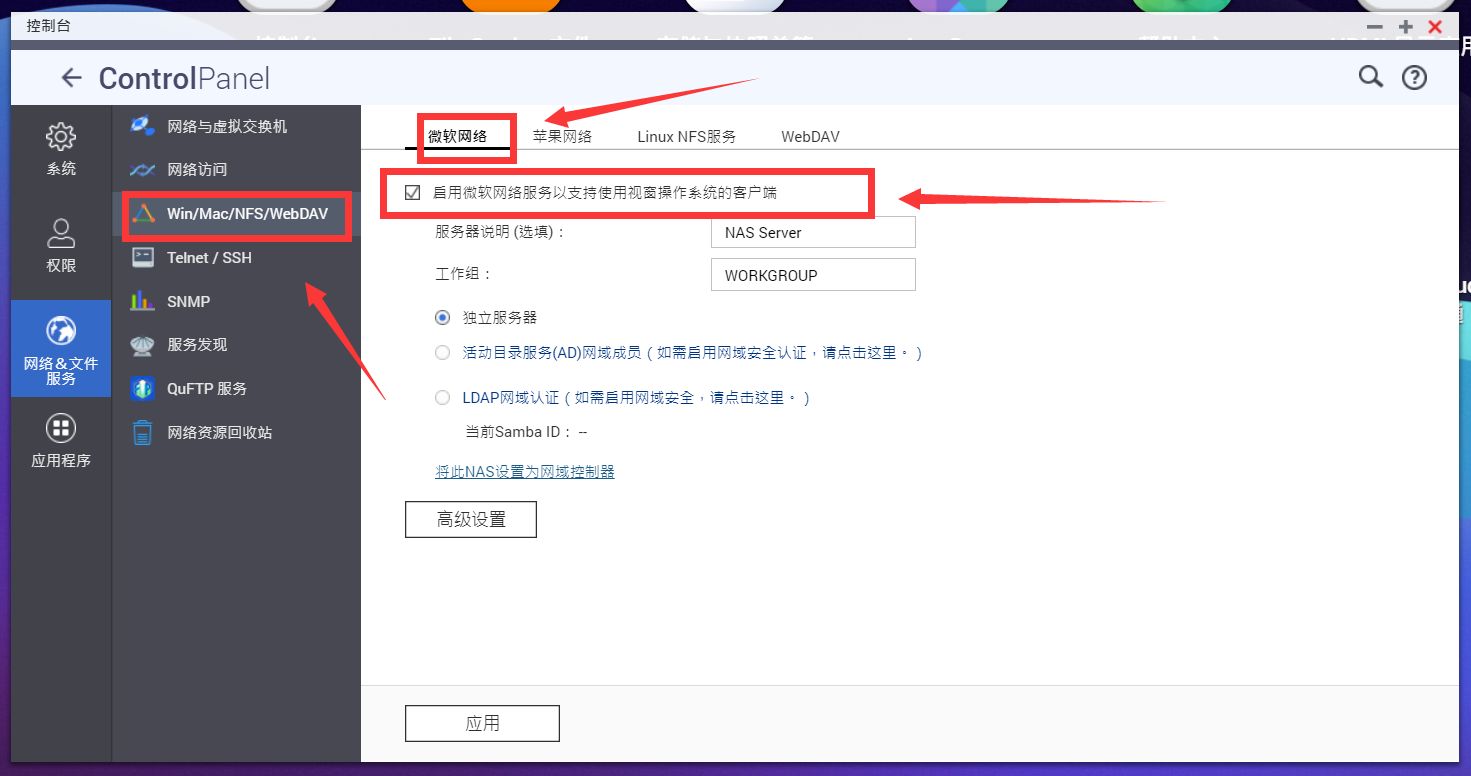Switch to the 微软网络 tab
Viewport: 1471px width, 776px height.
(x=458, y=137)
